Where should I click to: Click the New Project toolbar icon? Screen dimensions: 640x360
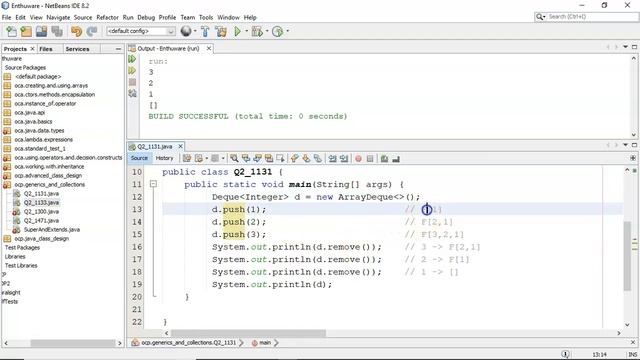pos(26,31)
